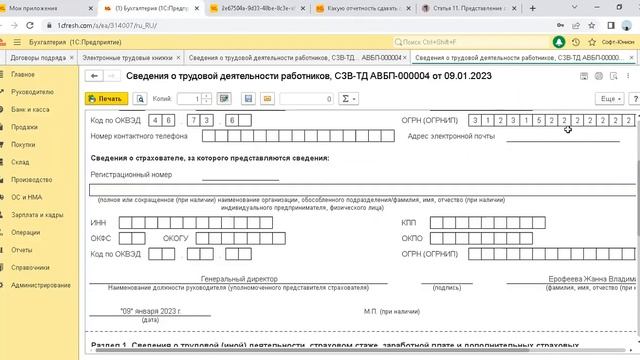The width and height of the screenshot is (640, 360).
Task: Open the Продажи section
Action: [x=24, y=127]
